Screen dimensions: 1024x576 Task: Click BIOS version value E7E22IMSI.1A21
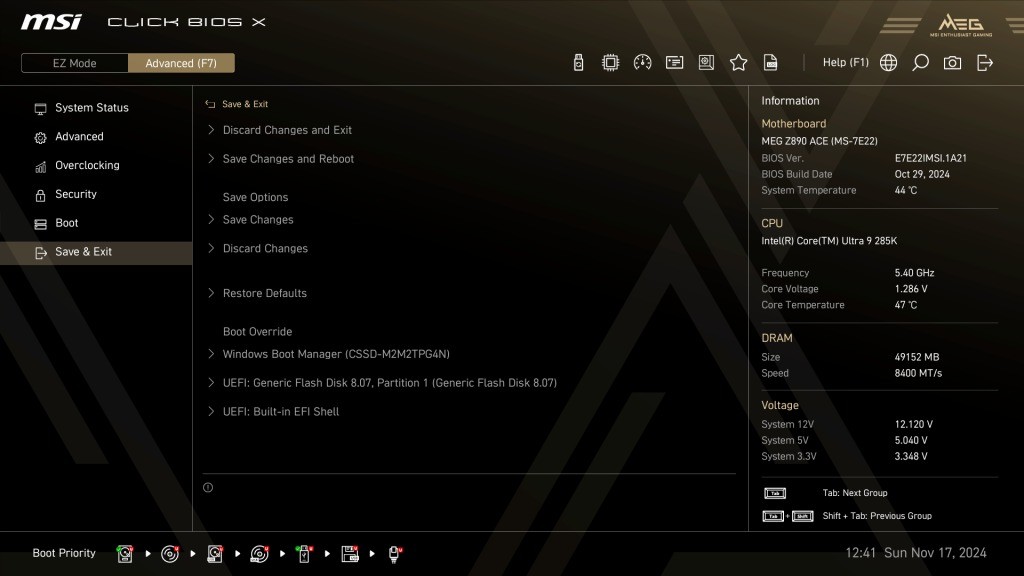pyautogui.click(x=931, y=158)
